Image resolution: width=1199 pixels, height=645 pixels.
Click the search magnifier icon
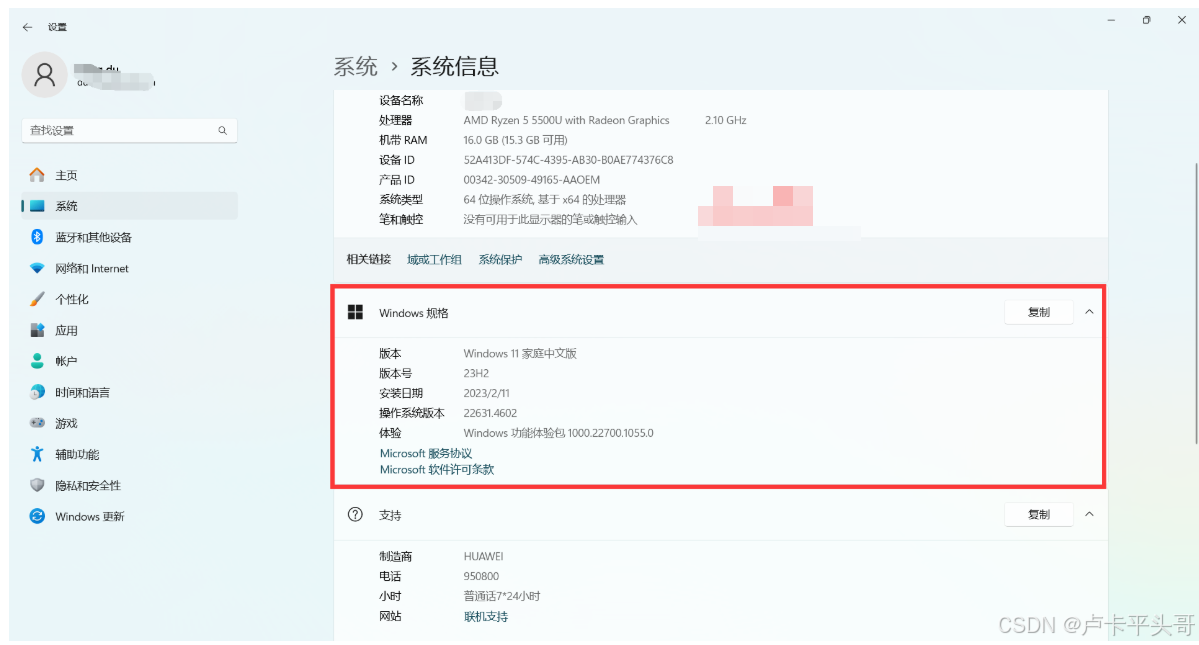[x=223, y=131]
